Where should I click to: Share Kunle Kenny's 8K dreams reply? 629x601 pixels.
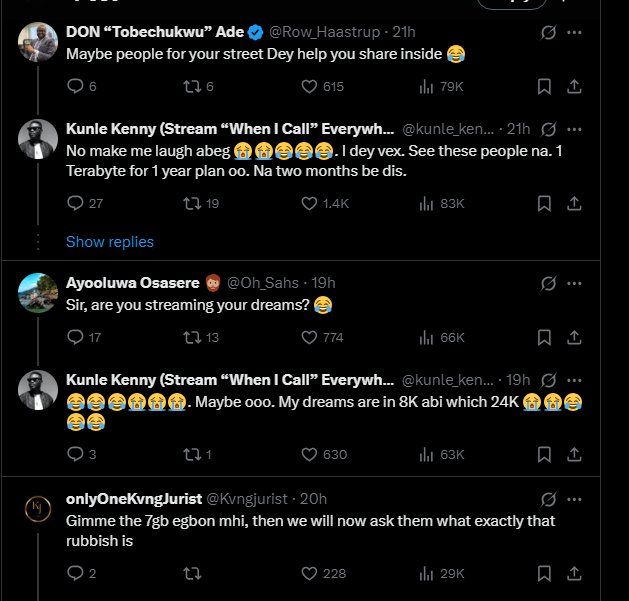[x=574, y=454]
